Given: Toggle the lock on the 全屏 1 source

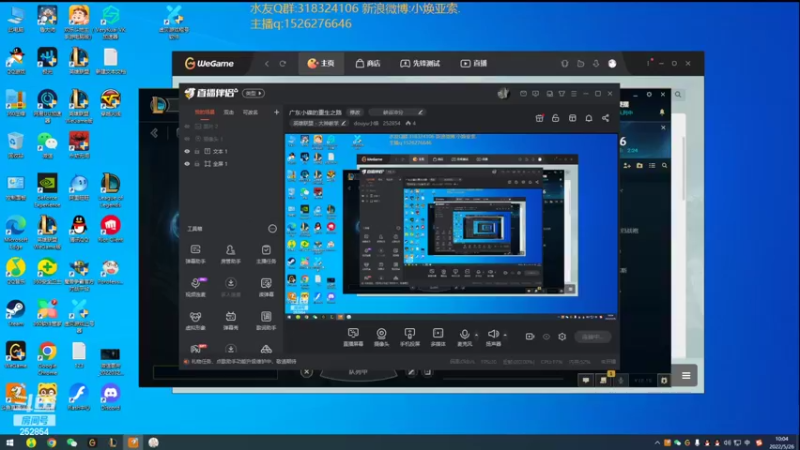Looking at the screenshot, I should (x=197, y=164).
